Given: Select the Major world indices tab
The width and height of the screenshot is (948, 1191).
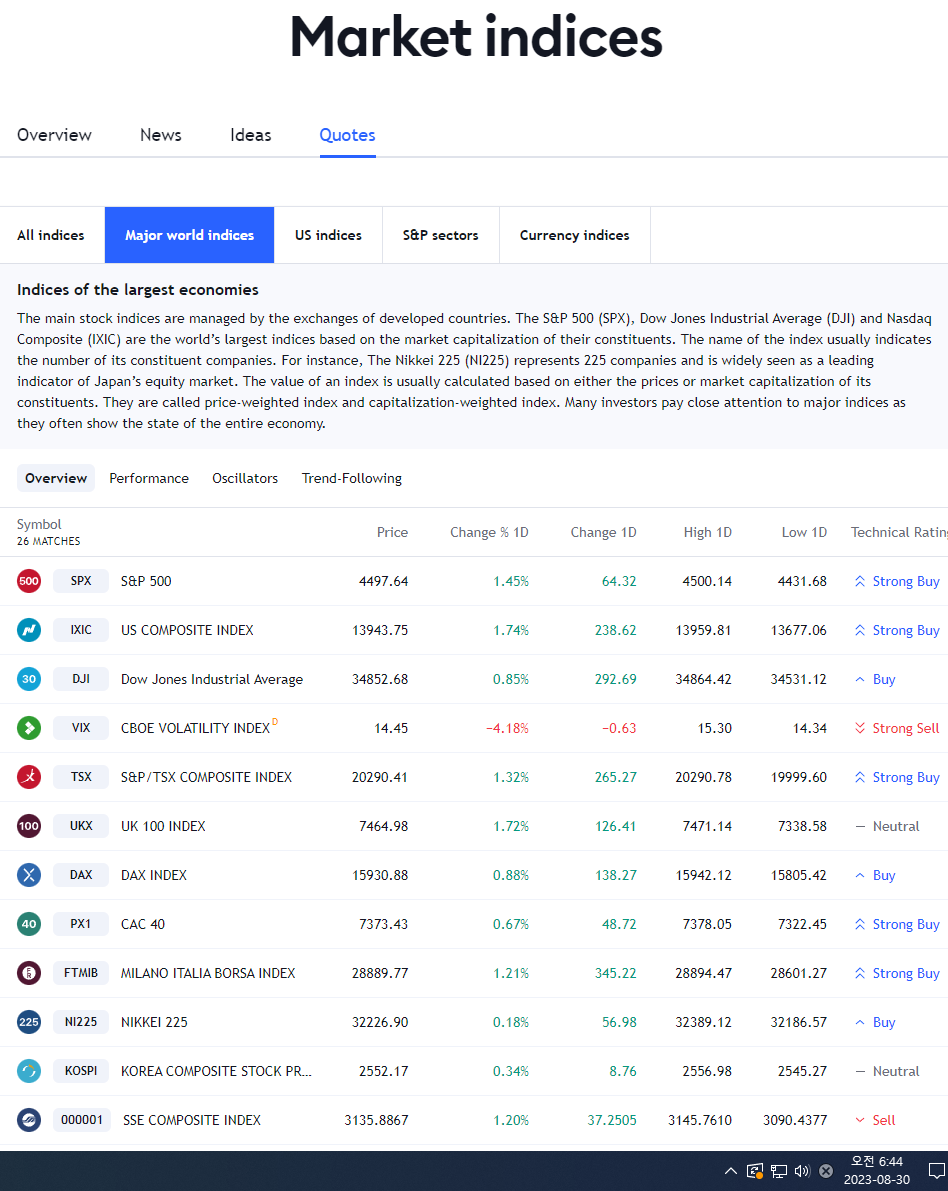Looking at the screenshot, I should point(189,235).
